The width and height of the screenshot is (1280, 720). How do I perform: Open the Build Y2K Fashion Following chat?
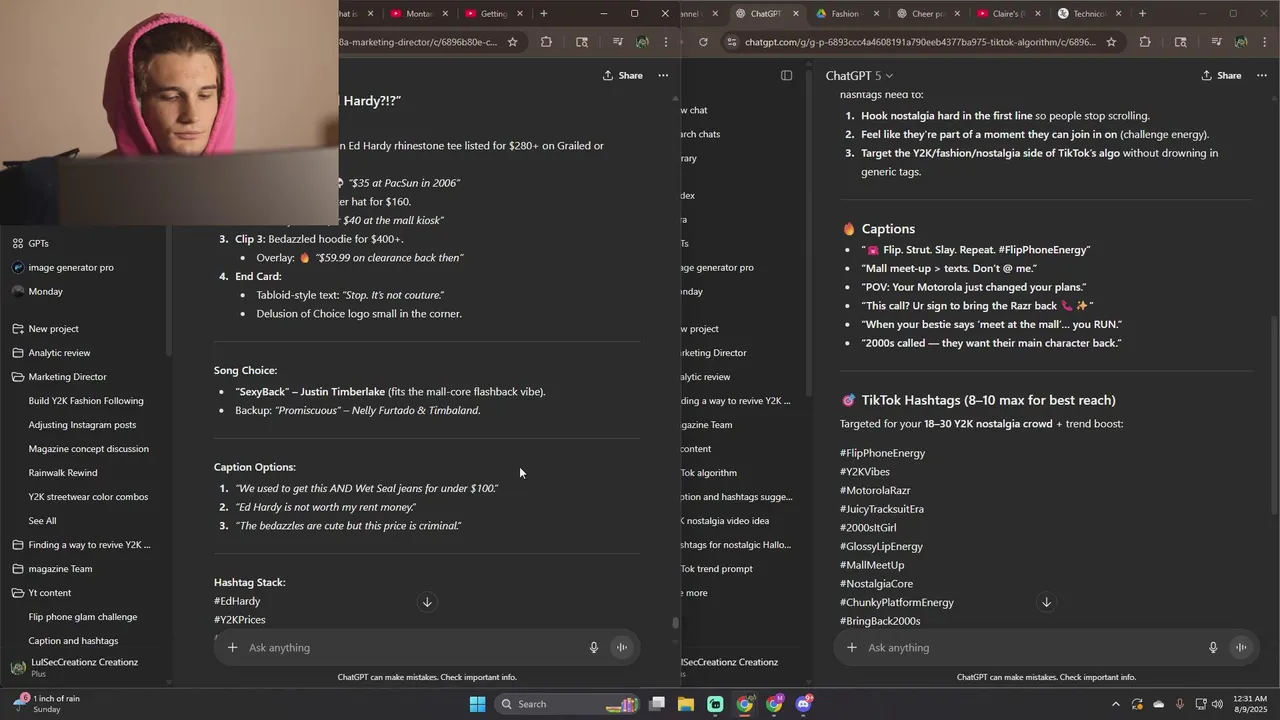[x=86, y=401]
